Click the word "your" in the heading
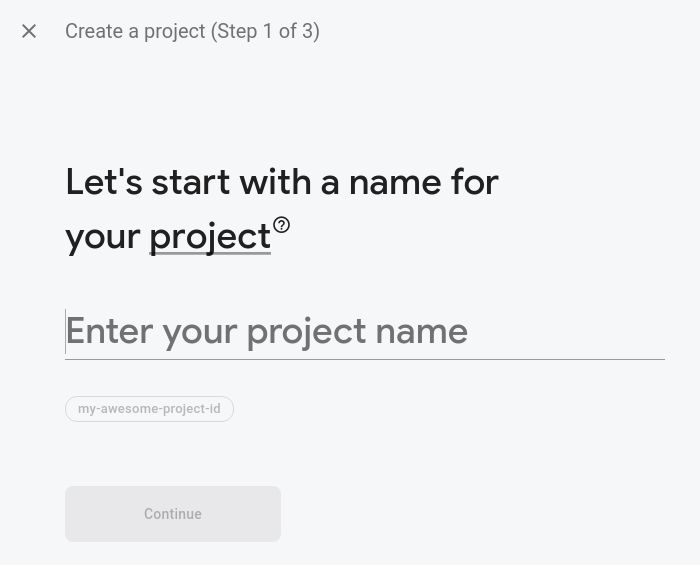 (102, 237)
